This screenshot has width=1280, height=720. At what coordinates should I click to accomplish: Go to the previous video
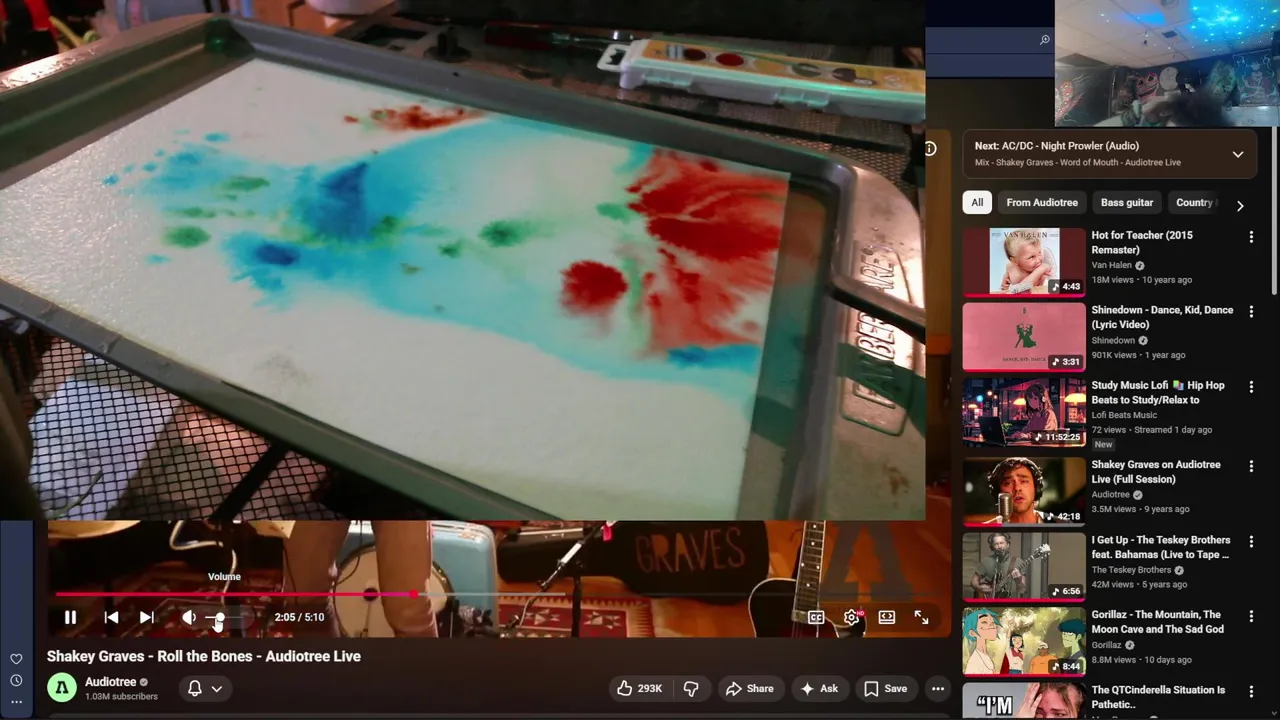tap(111, 617)
